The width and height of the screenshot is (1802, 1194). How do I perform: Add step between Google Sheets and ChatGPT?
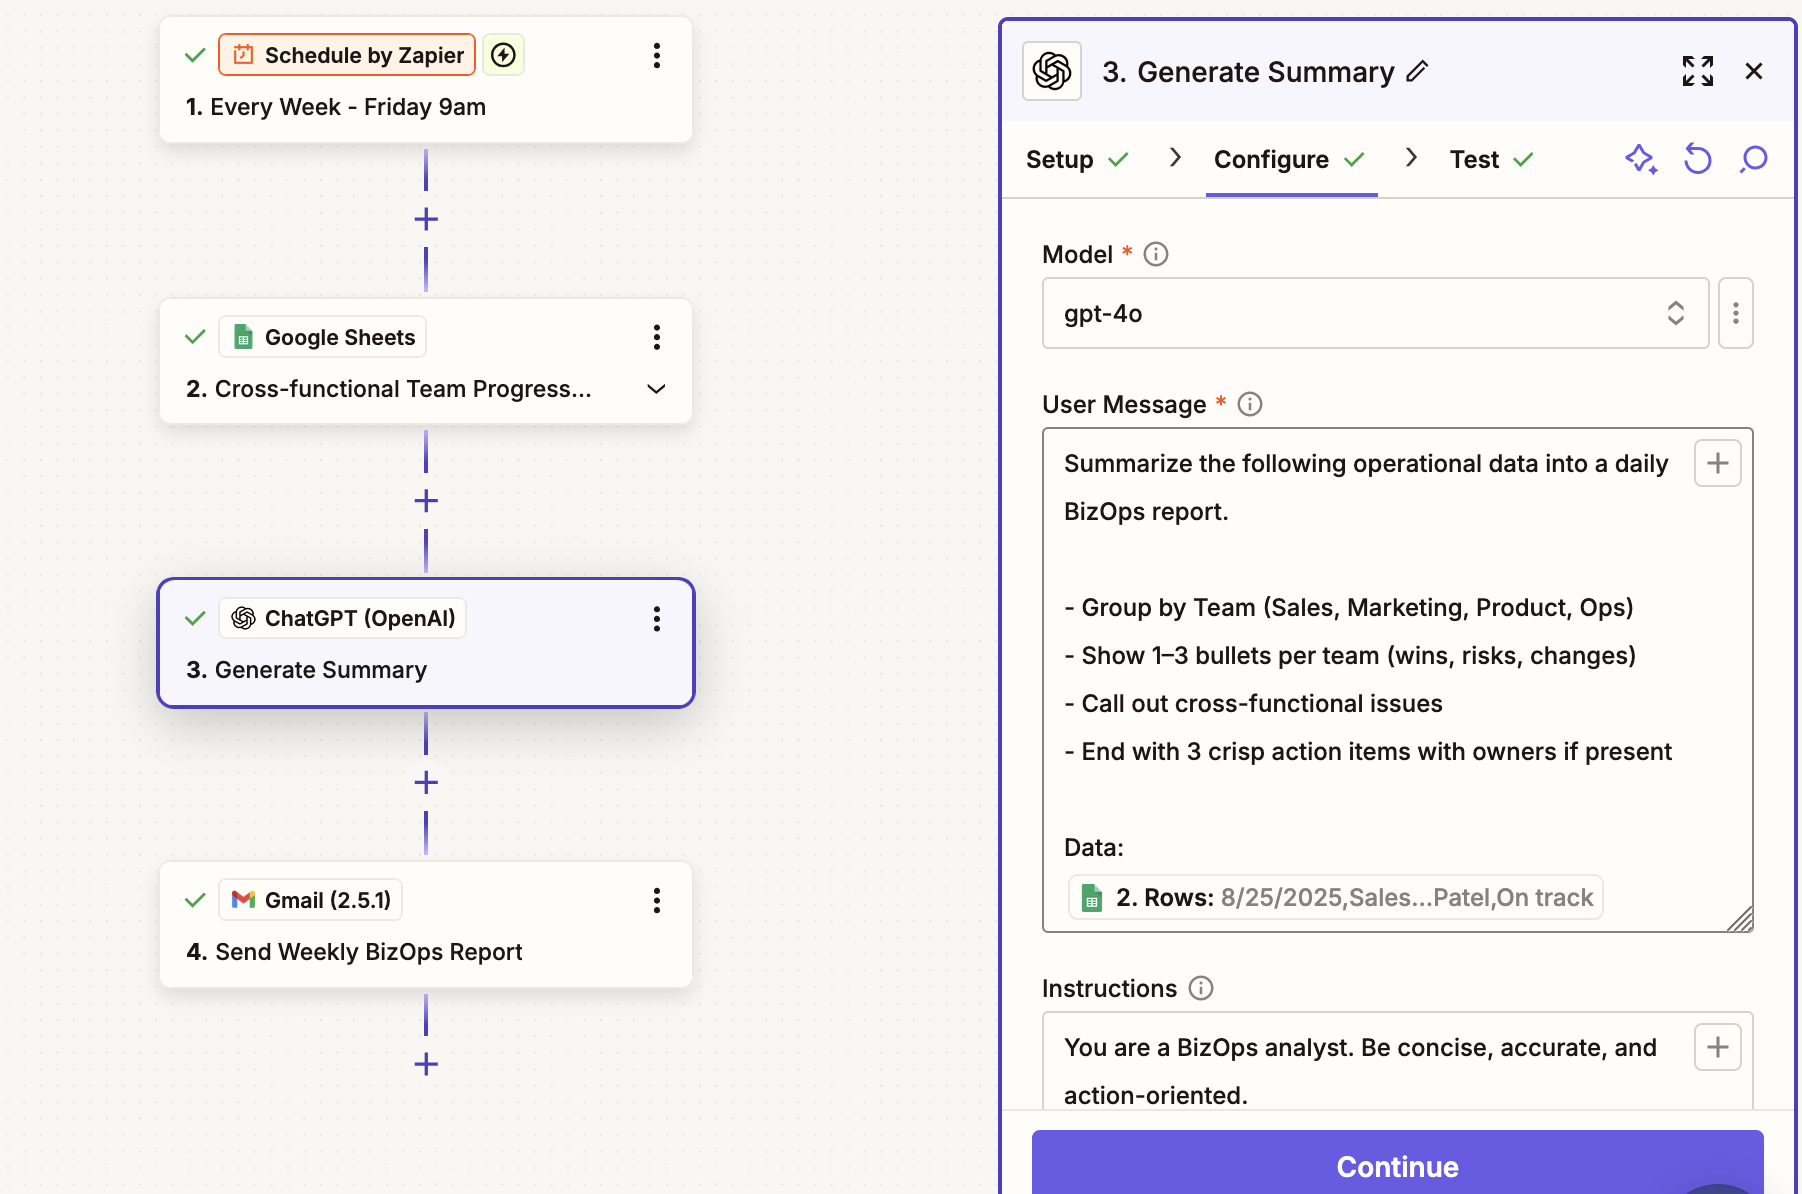click(426, 501)
